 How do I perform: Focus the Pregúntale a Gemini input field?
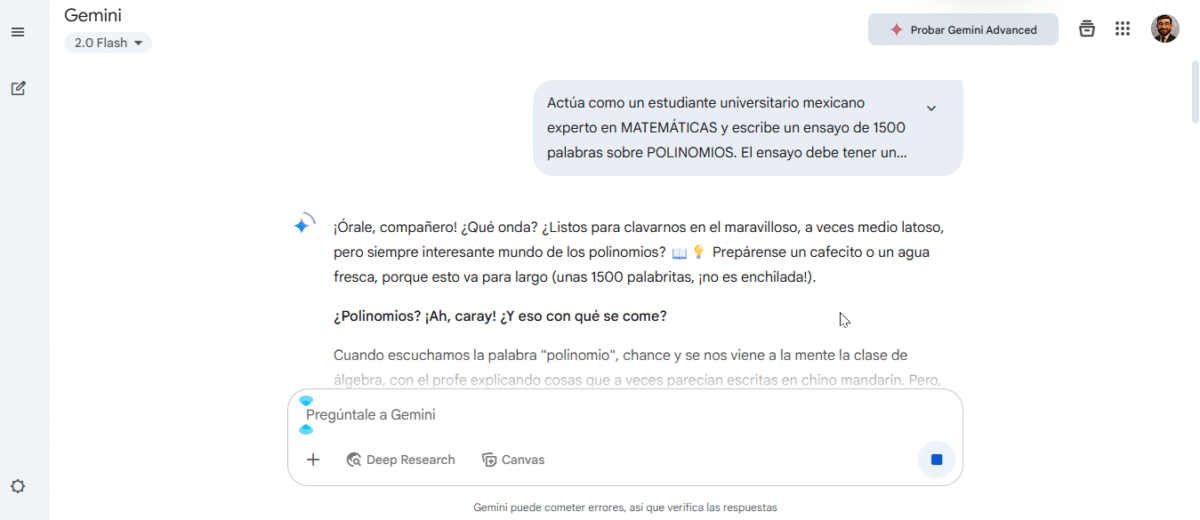[x=600, y=415]
